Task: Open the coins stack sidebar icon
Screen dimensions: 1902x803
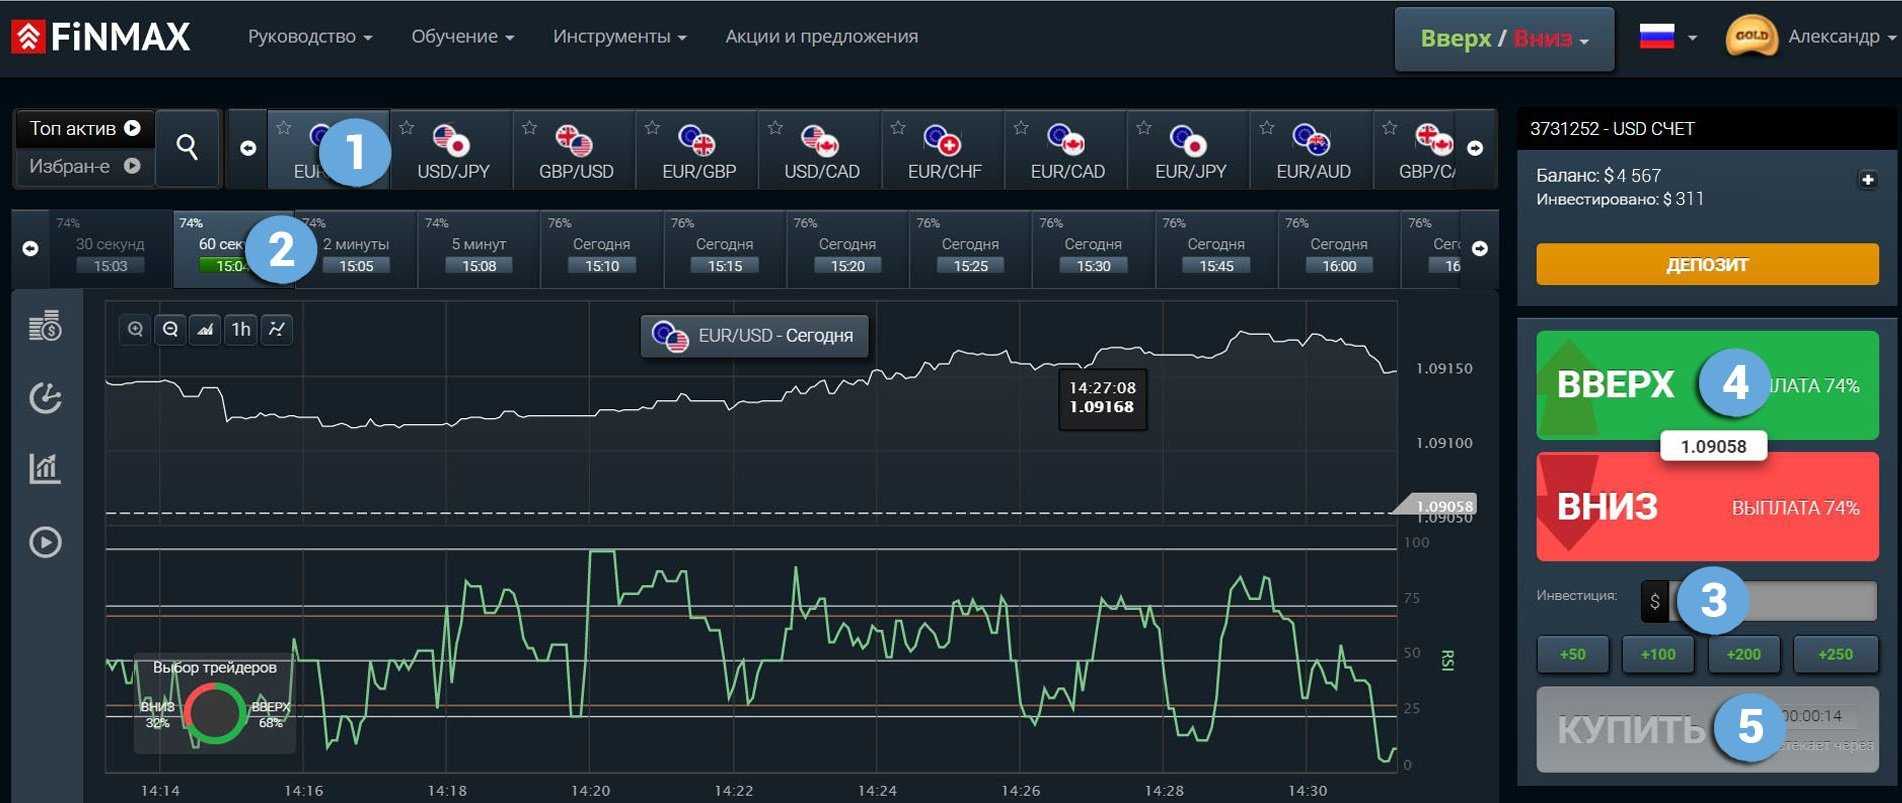Action: (45, 326)
